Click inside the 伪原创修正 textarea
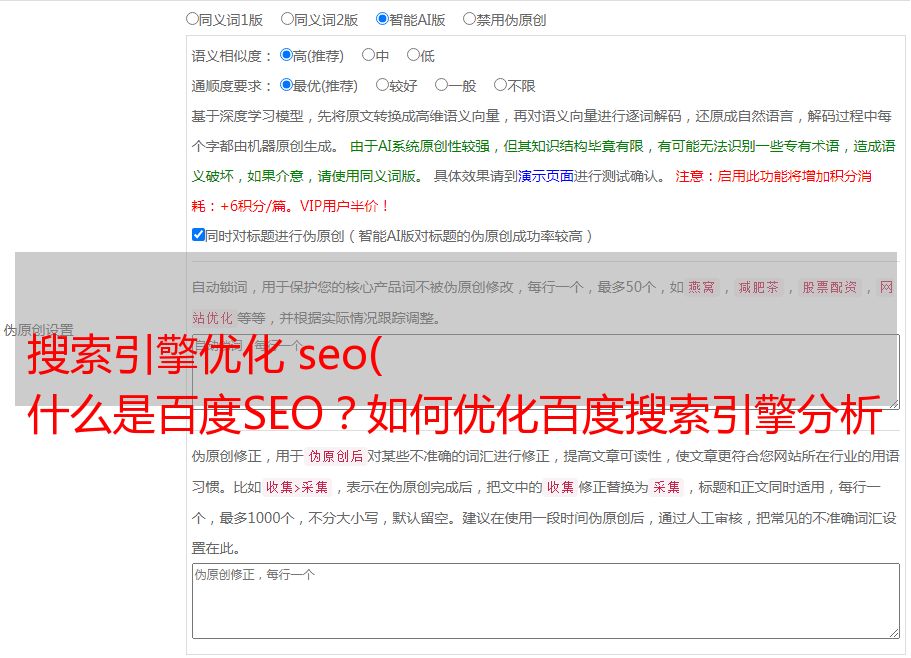The image size is (911, 658). point(546,601)
